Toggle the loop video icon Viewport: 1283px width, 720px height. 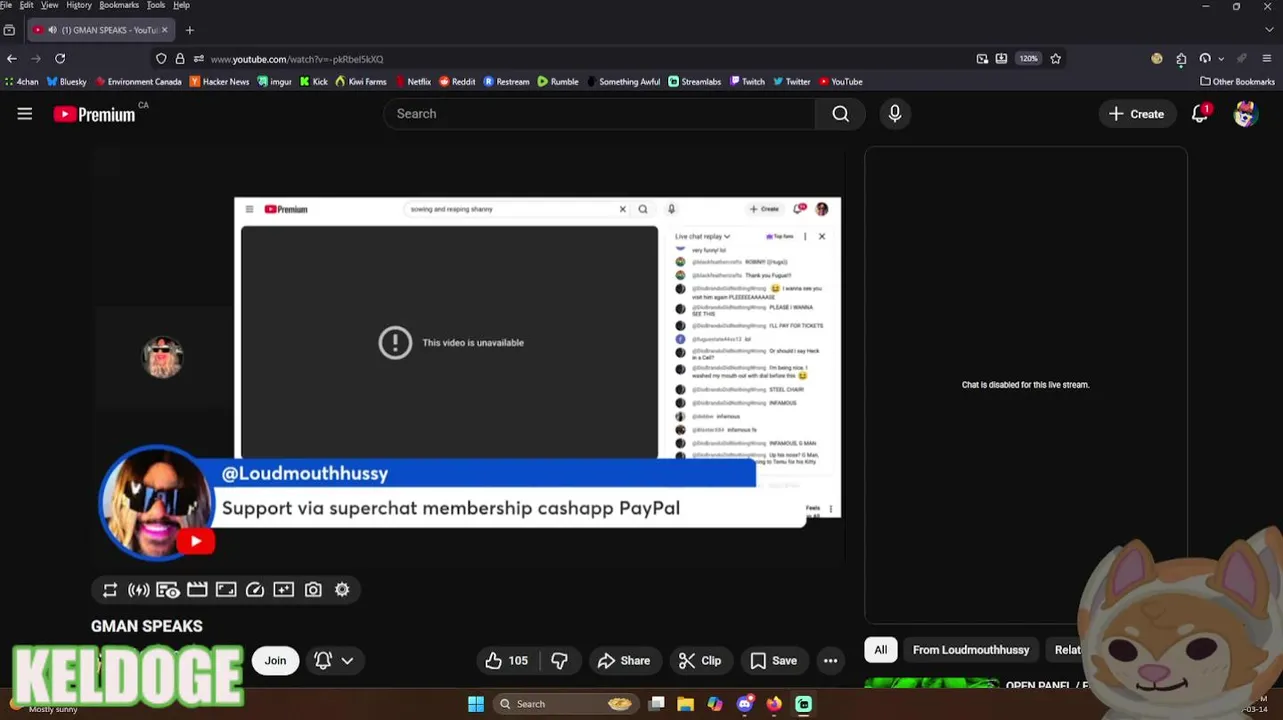coord(110,590)
